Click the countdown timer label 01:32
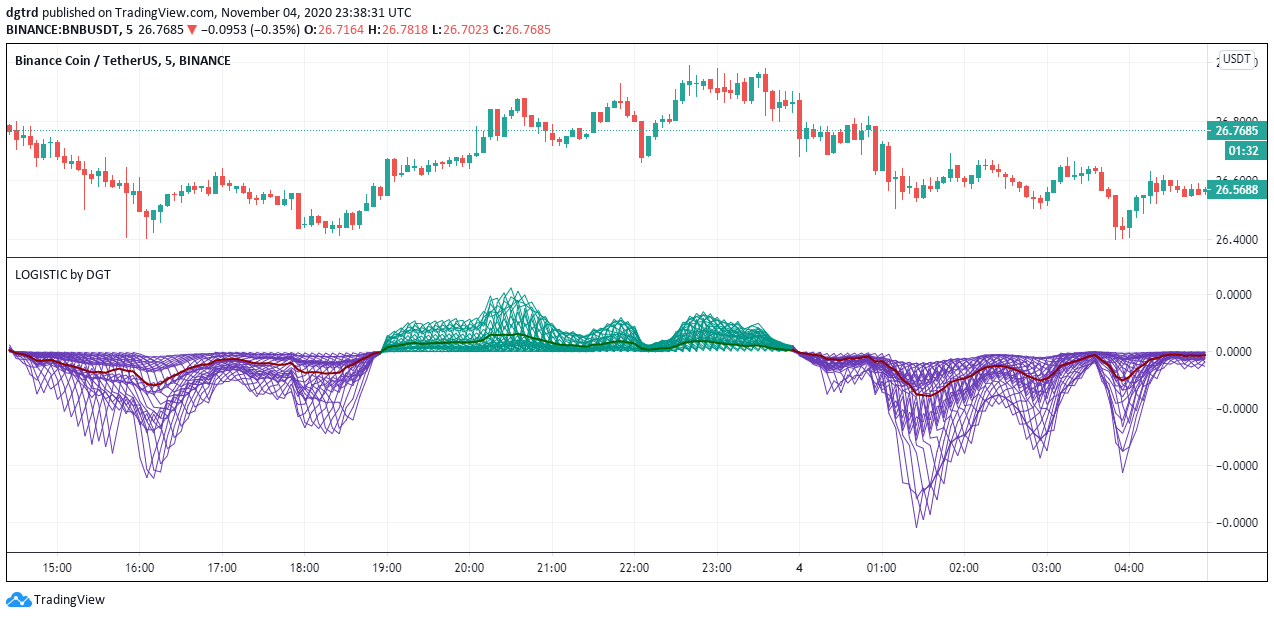1274x618 pixels. [1243, 151]
